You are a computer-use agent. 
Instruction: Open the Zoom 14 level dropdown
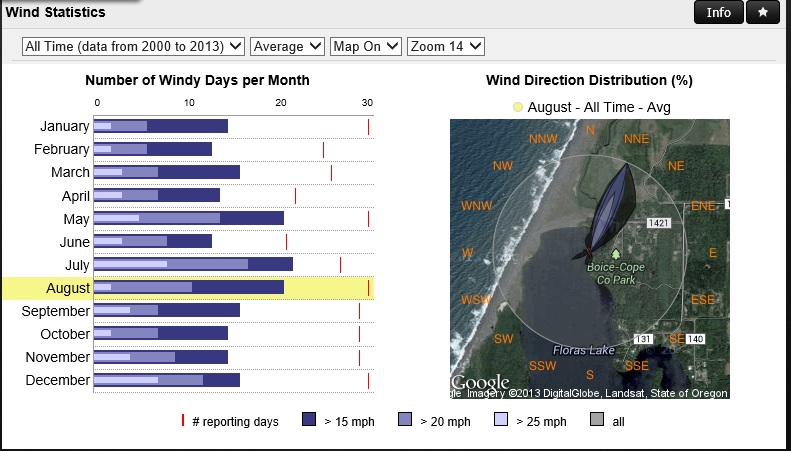pyautogui.click(x=445, y=46)
